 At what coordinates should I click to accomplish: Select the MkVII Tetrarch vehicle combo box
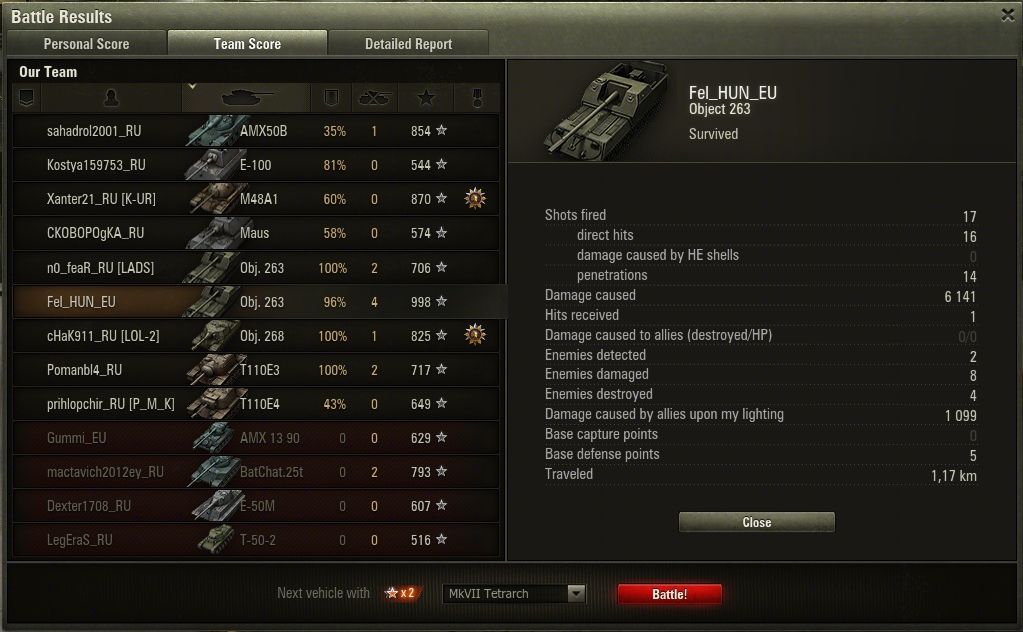click(514, 594)
